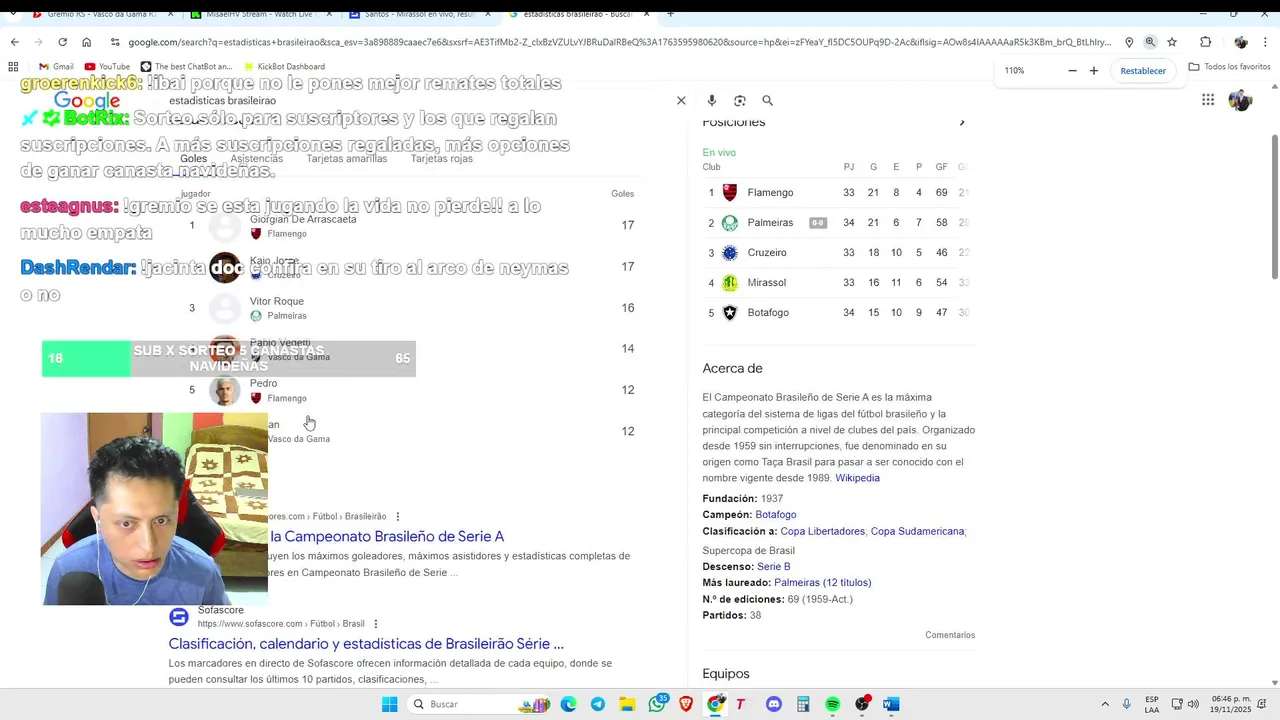Open Palmeiras row in standings
Screen dimensions: 1280x720
836,223
